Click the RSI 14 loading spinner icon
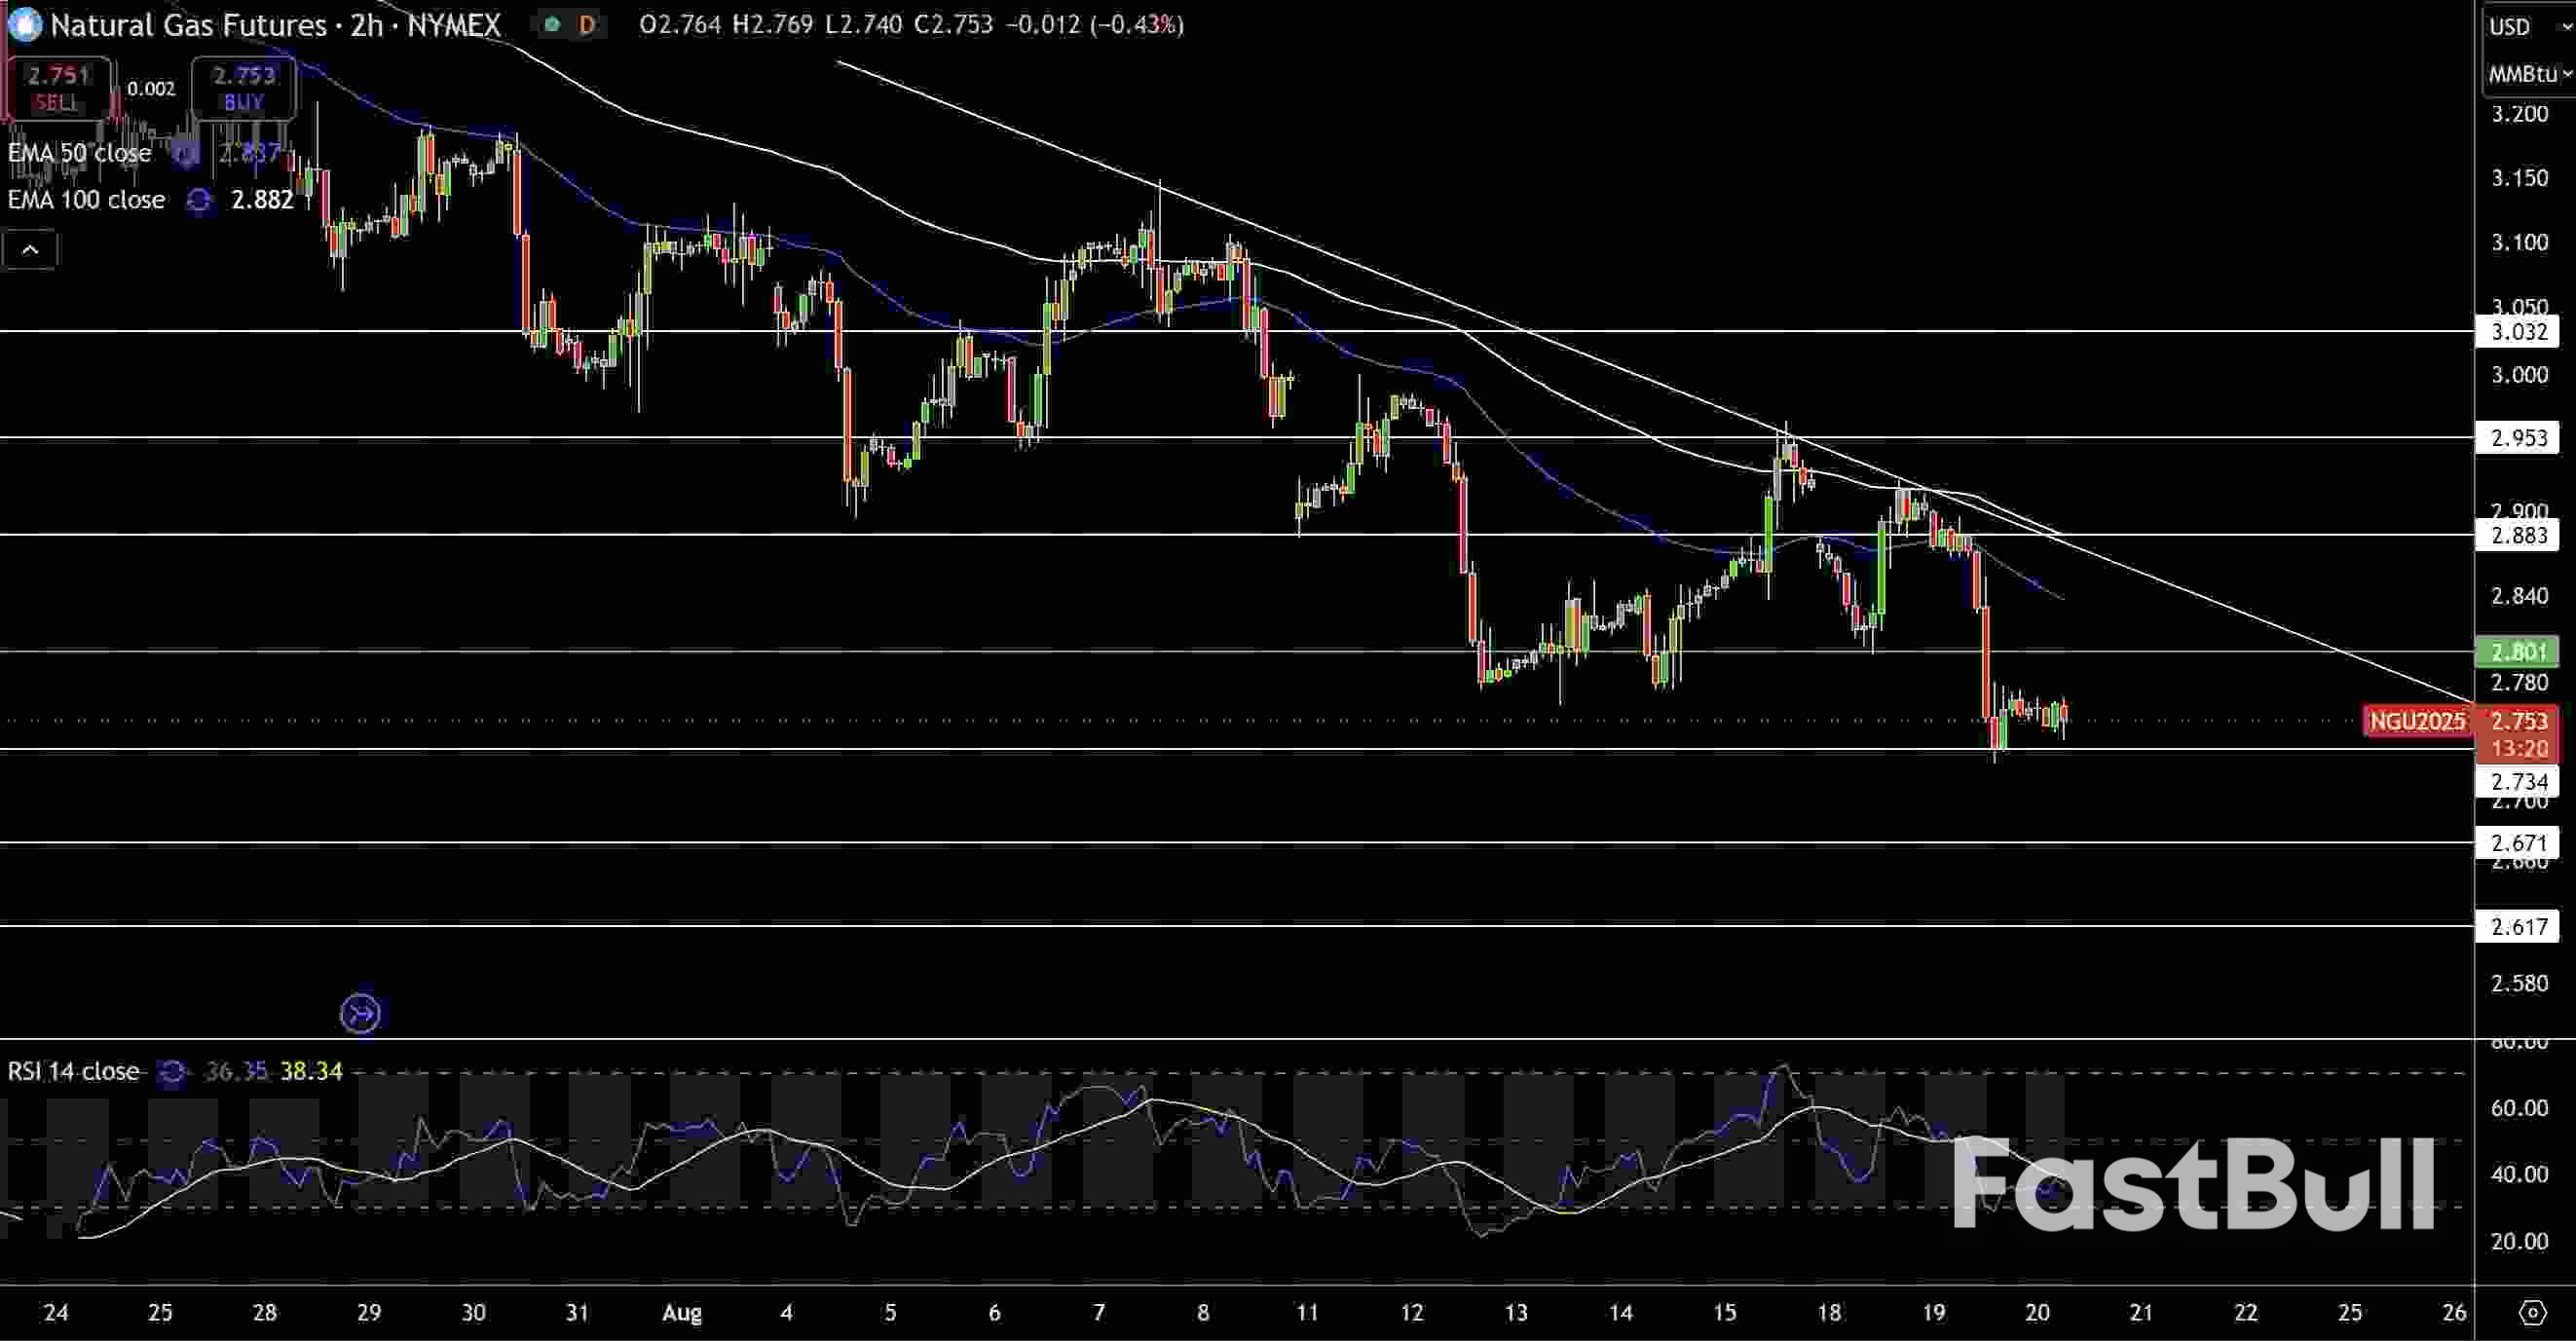This screenshot has height=1341, width=2576. pyautogui.click(x=172, y=1072)
